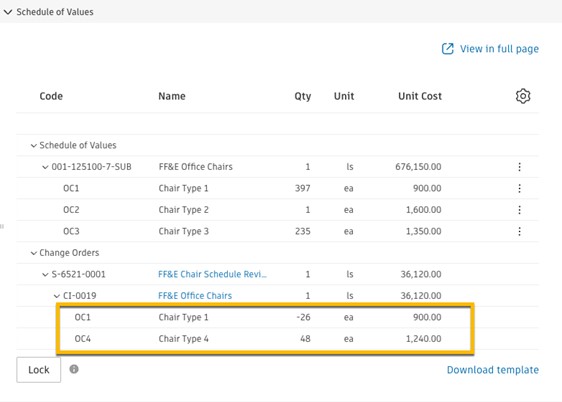Collapse the Schedule of Values panel header
The width and height of the screenshot is (562, 402).
pos(8,12)
